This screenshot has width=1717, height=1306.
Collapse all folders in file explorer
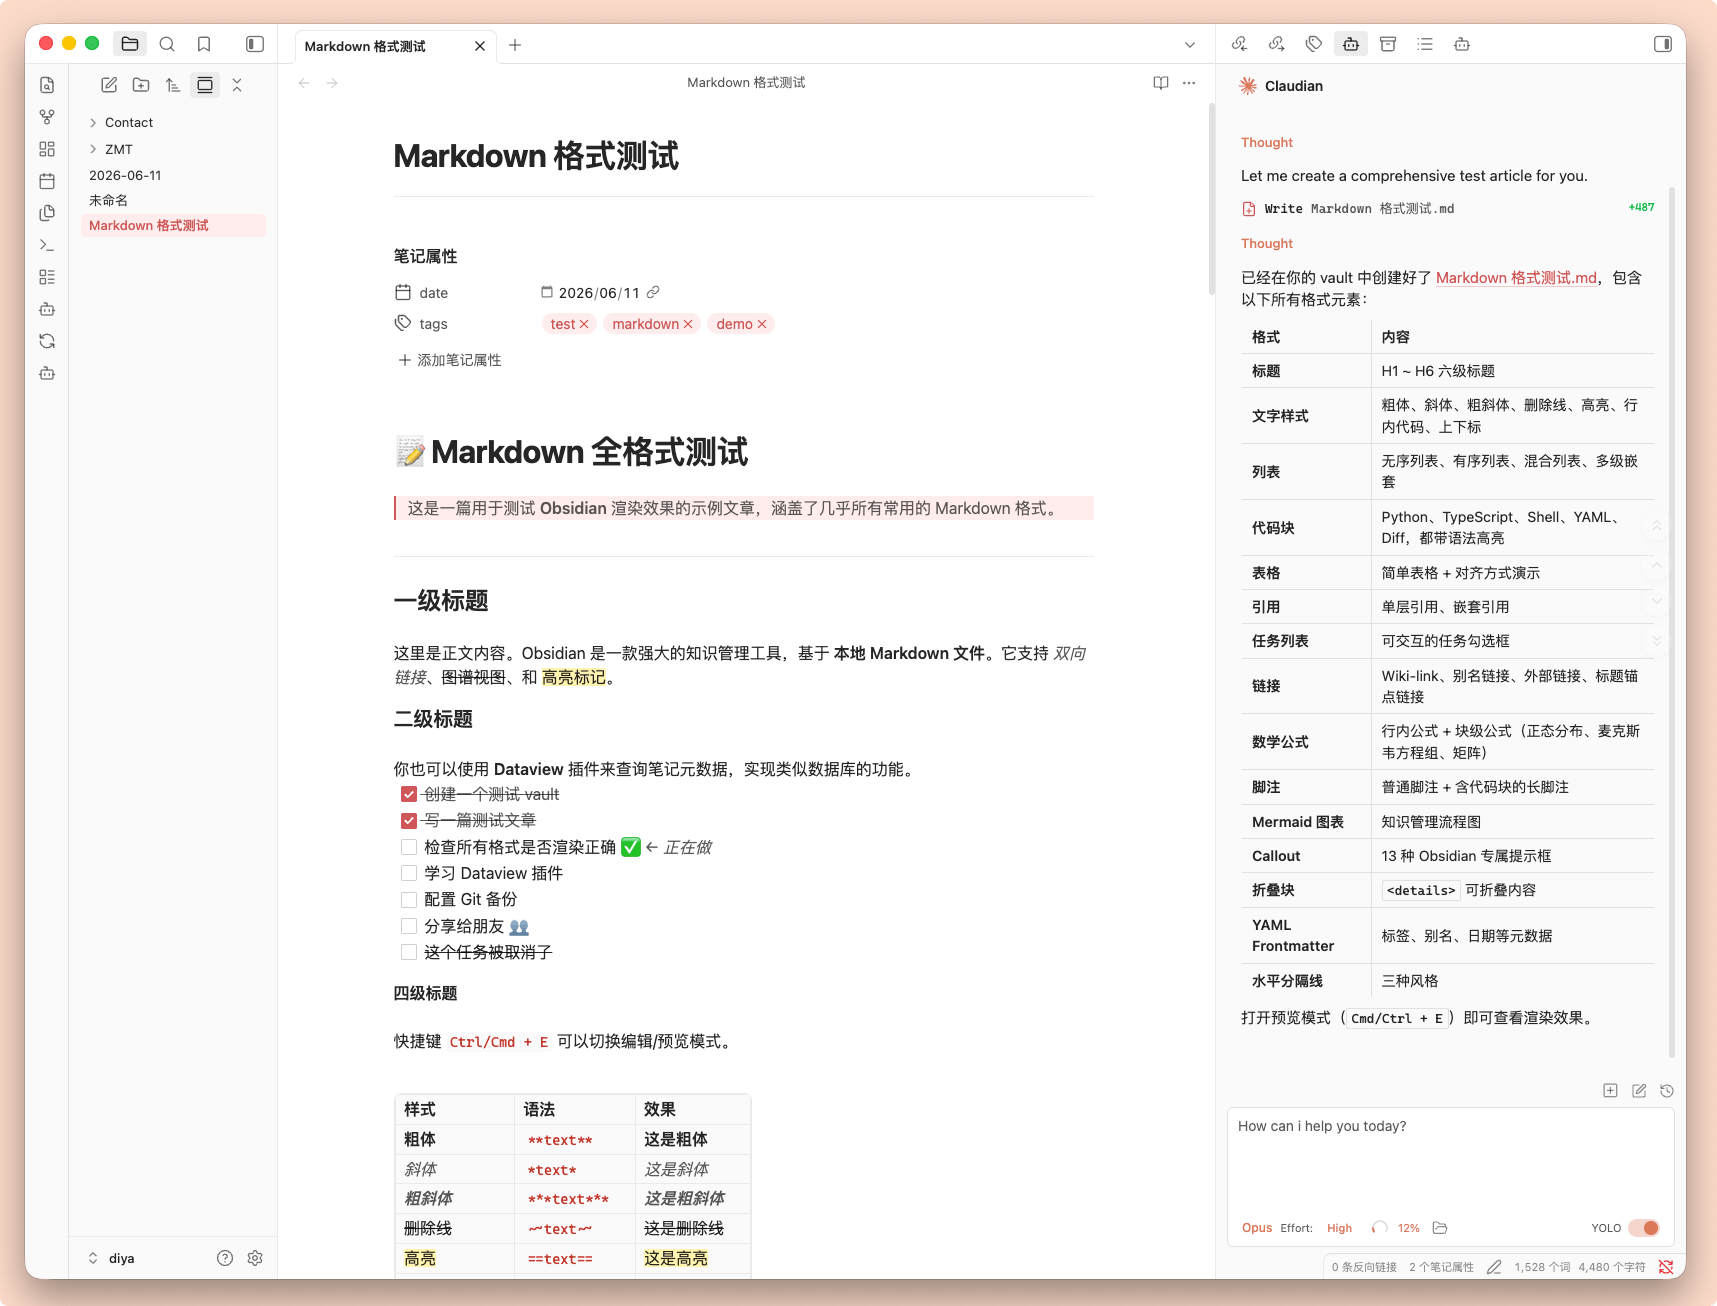(x=237, y=85)
